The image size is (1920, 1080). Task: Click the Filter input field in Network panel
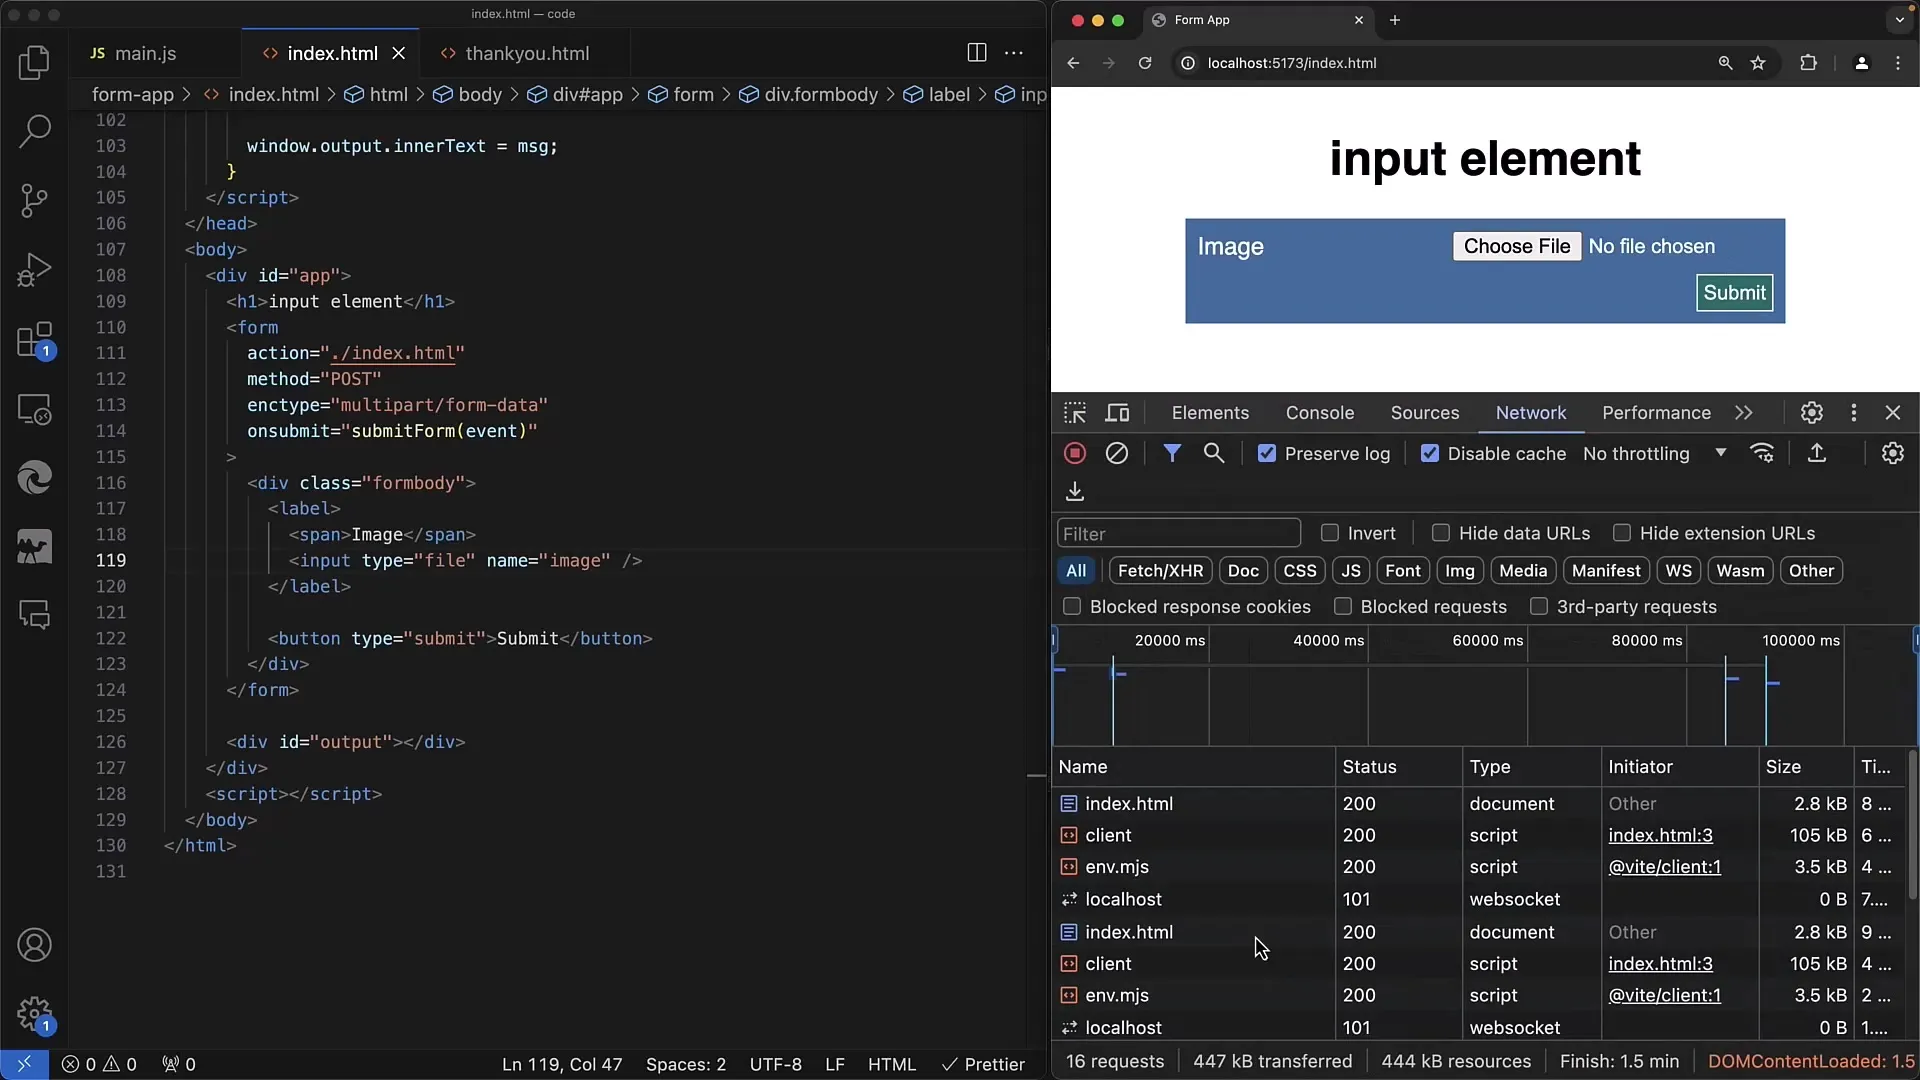pyautogui.click(x=1180, y=533)
